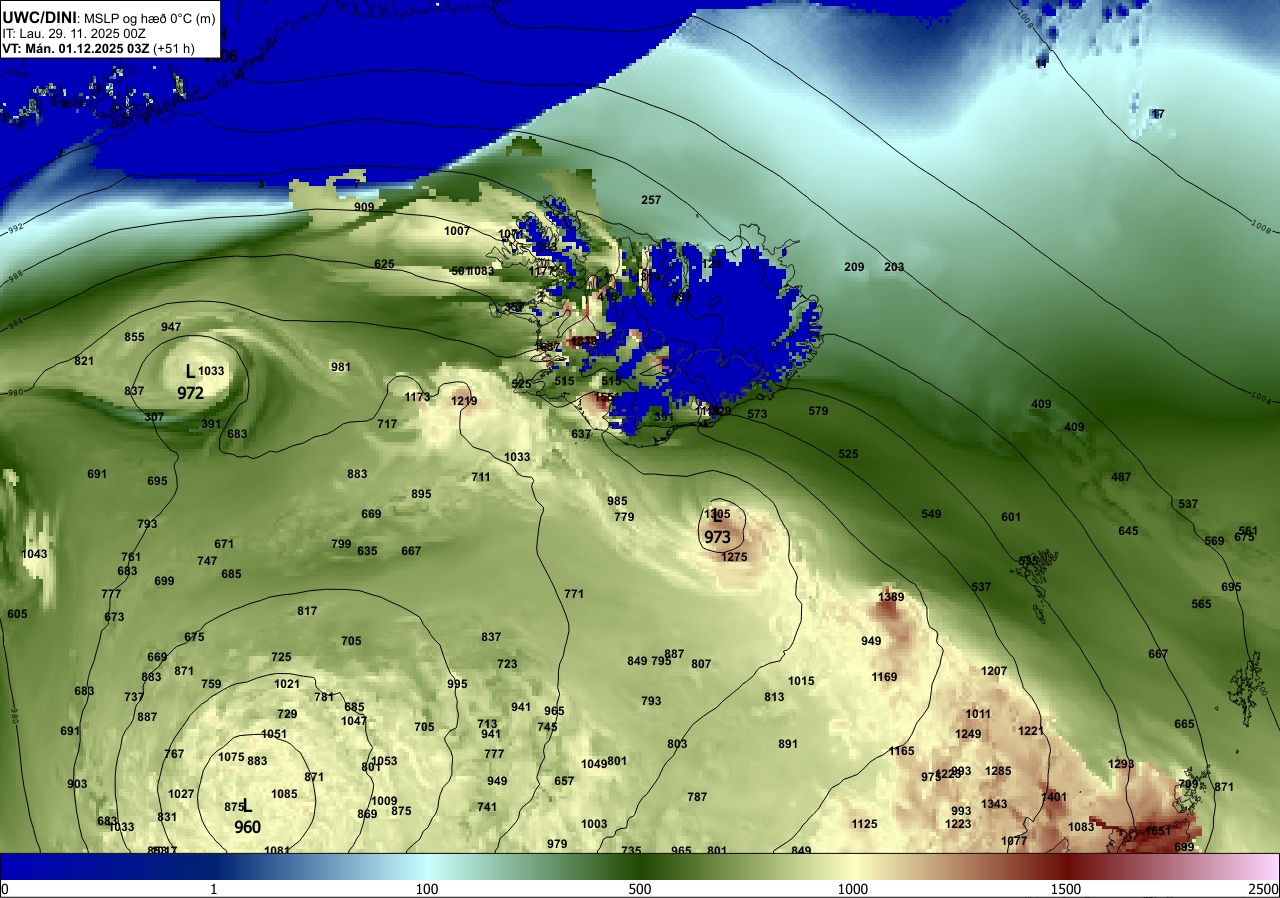Viewport: 1280px width, 898px height.
Task: Click the 1075 height value
Action: click(231, 757)
